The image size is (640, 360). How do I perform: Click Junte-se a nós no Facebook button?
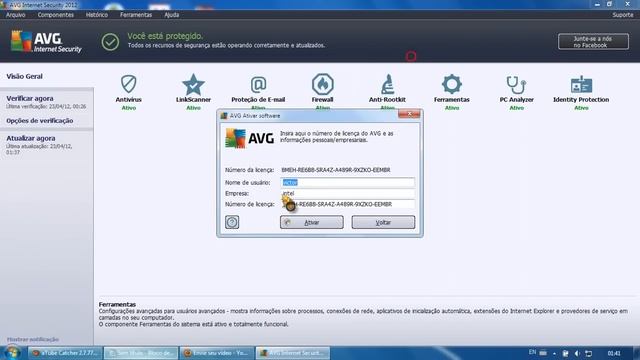(593, 42)
